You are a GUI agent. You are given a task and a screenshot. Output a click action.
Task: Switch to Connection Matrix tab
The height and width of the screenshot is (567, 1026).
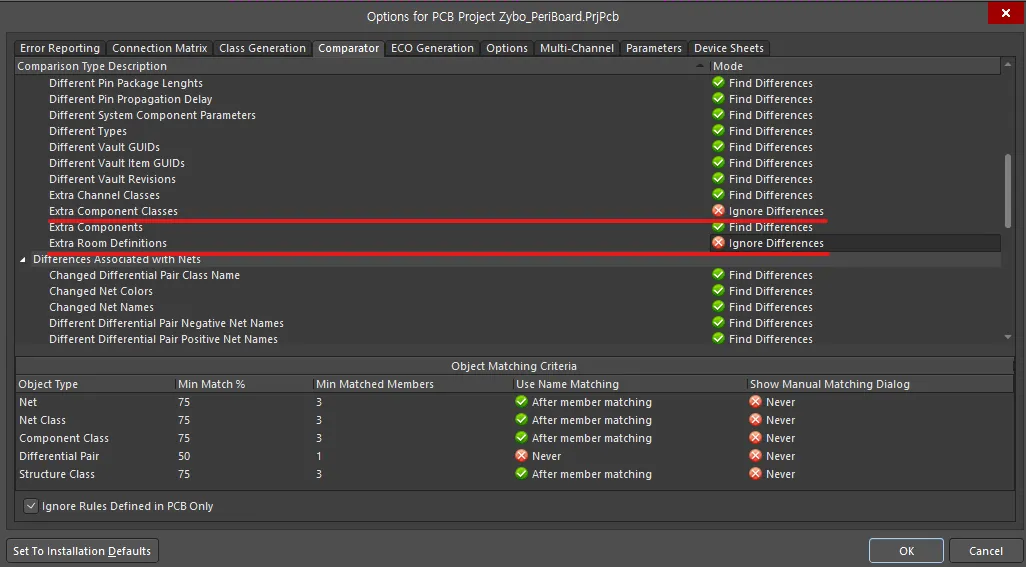click(x=160, y=48)
